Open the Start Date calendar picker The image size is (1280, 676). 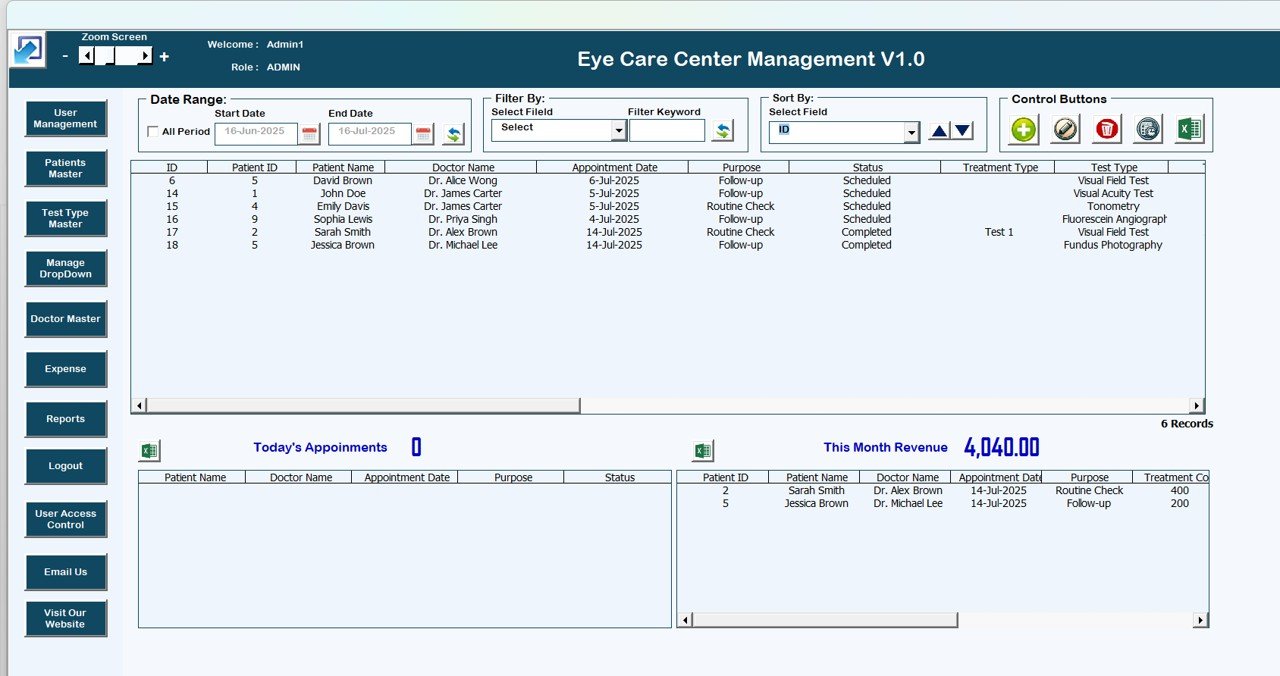tap(309, 131)
